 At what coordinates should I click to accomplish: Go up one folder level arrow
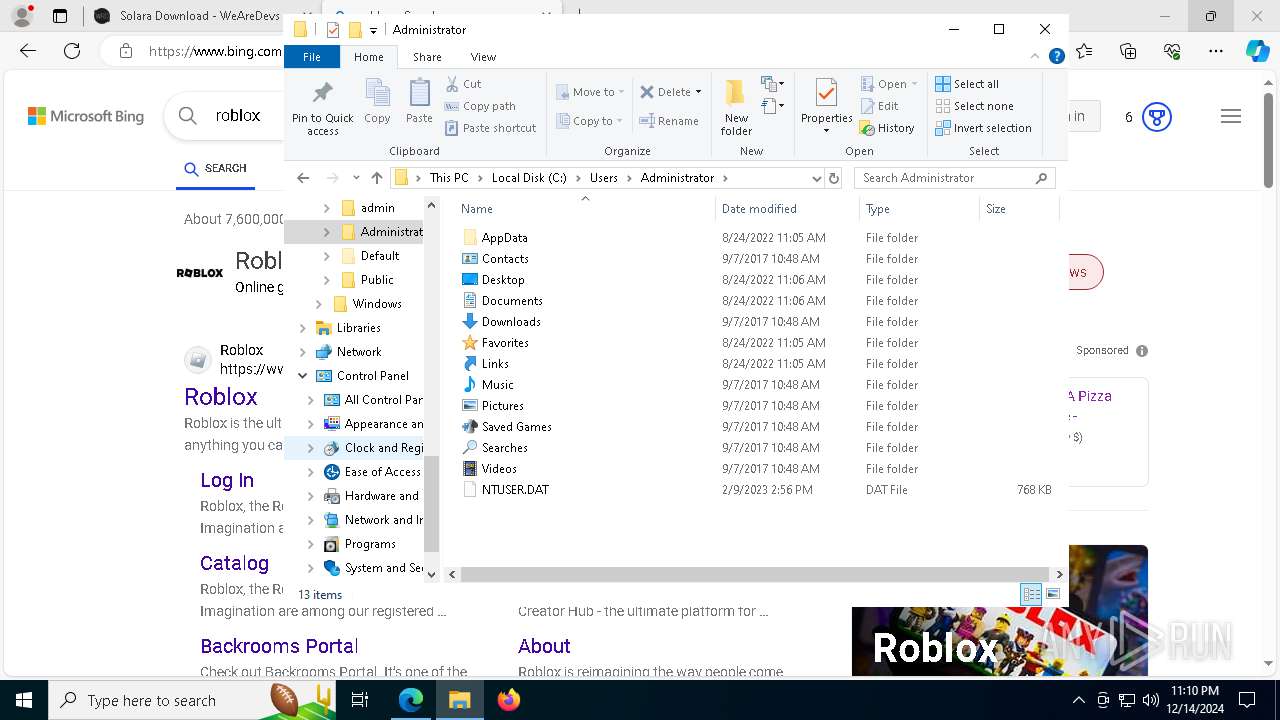pyautogui.click(x=376, y=178)
